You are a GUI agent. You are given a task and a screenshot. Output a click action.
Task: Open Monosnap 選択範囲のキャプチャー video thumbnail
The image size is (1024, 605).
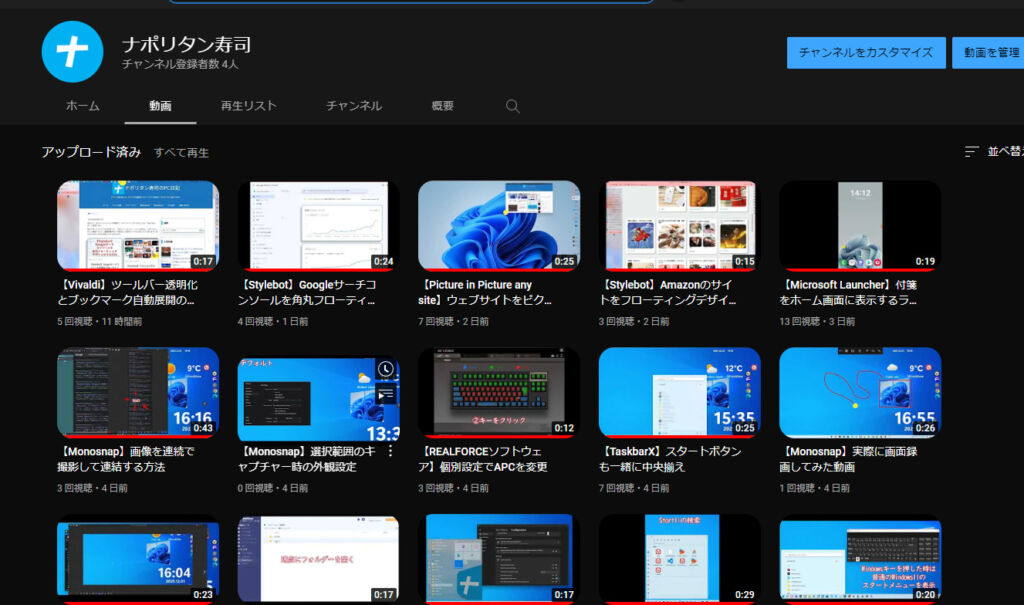click(319, 399)
